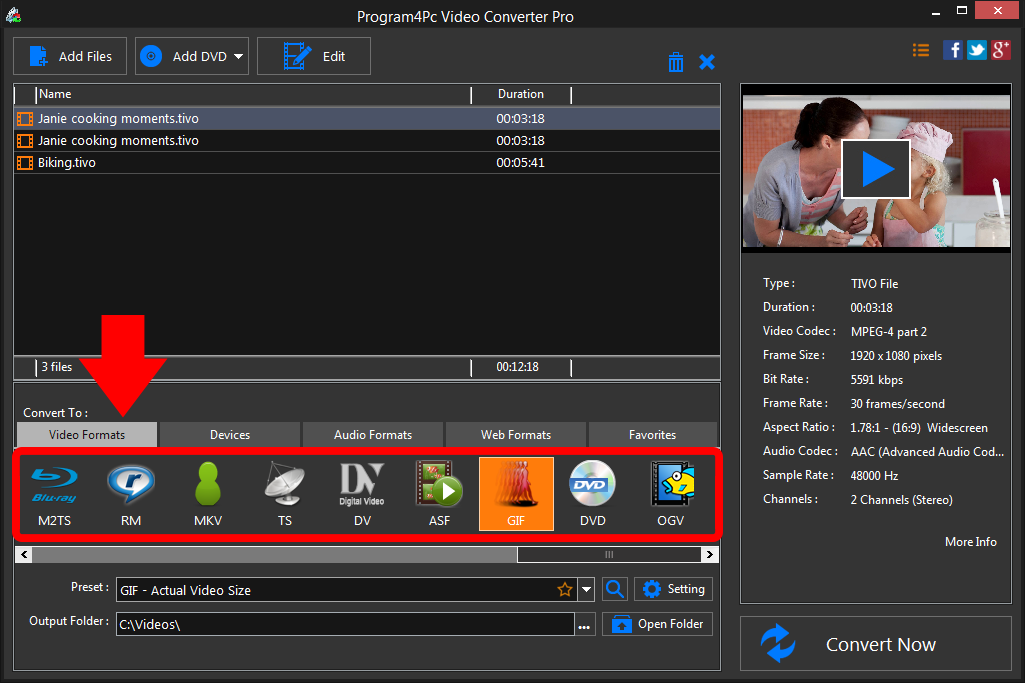Select the M2TS Blu-ray format icon

[x=54, y=494]
